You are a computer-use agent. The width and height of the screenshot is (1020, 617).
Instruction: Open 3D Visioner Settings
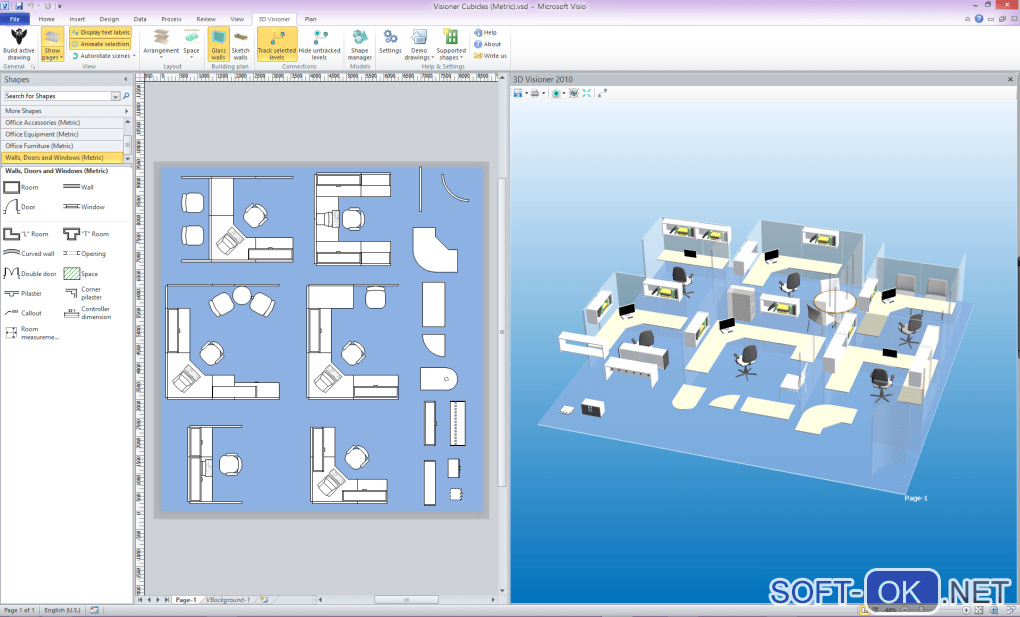(390, 42)
